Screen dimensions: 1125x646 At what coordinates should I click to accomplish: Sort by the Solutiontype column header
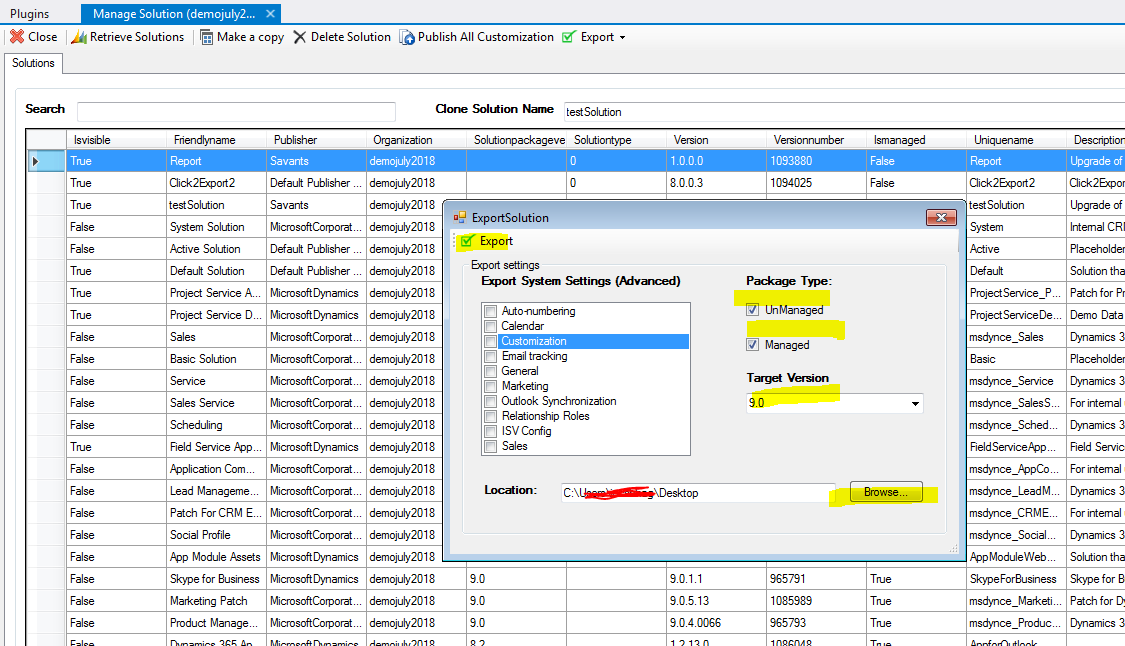[x=616, y=140]
